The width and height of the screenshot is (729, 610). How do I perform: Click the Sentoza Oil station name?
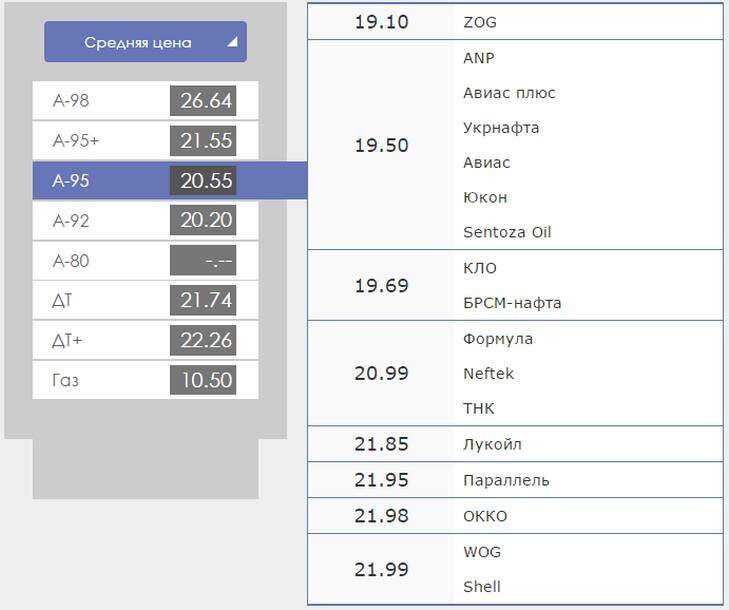click(507, 232)
